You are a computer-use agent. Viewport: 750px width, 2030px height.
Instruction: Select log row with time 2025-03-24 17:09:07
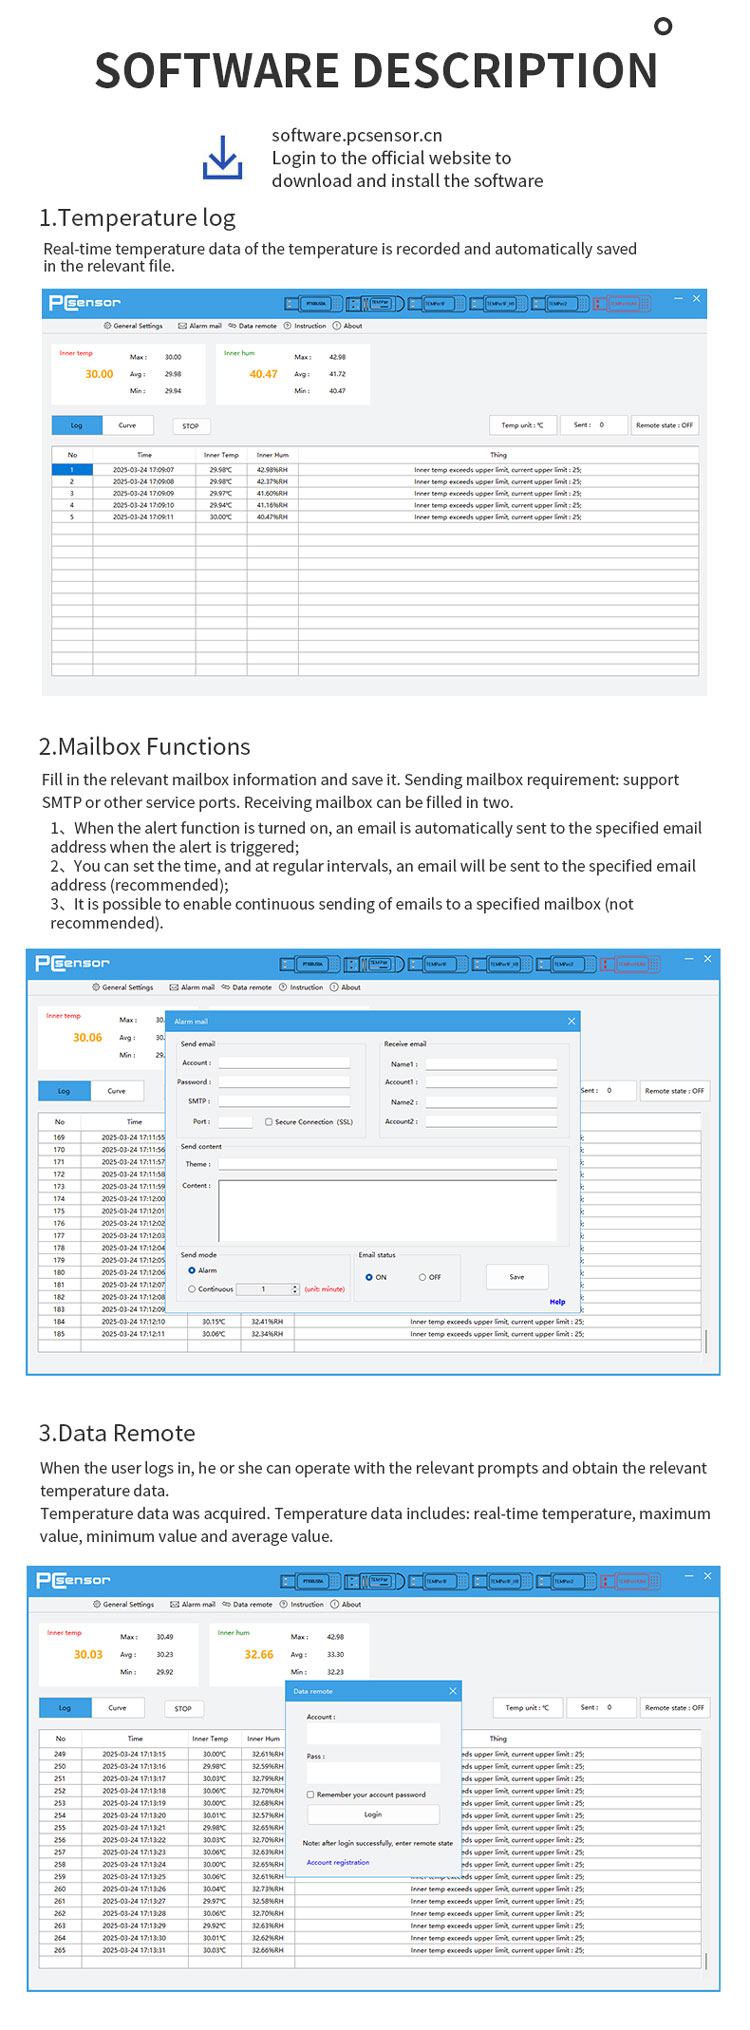coord(375,469)
